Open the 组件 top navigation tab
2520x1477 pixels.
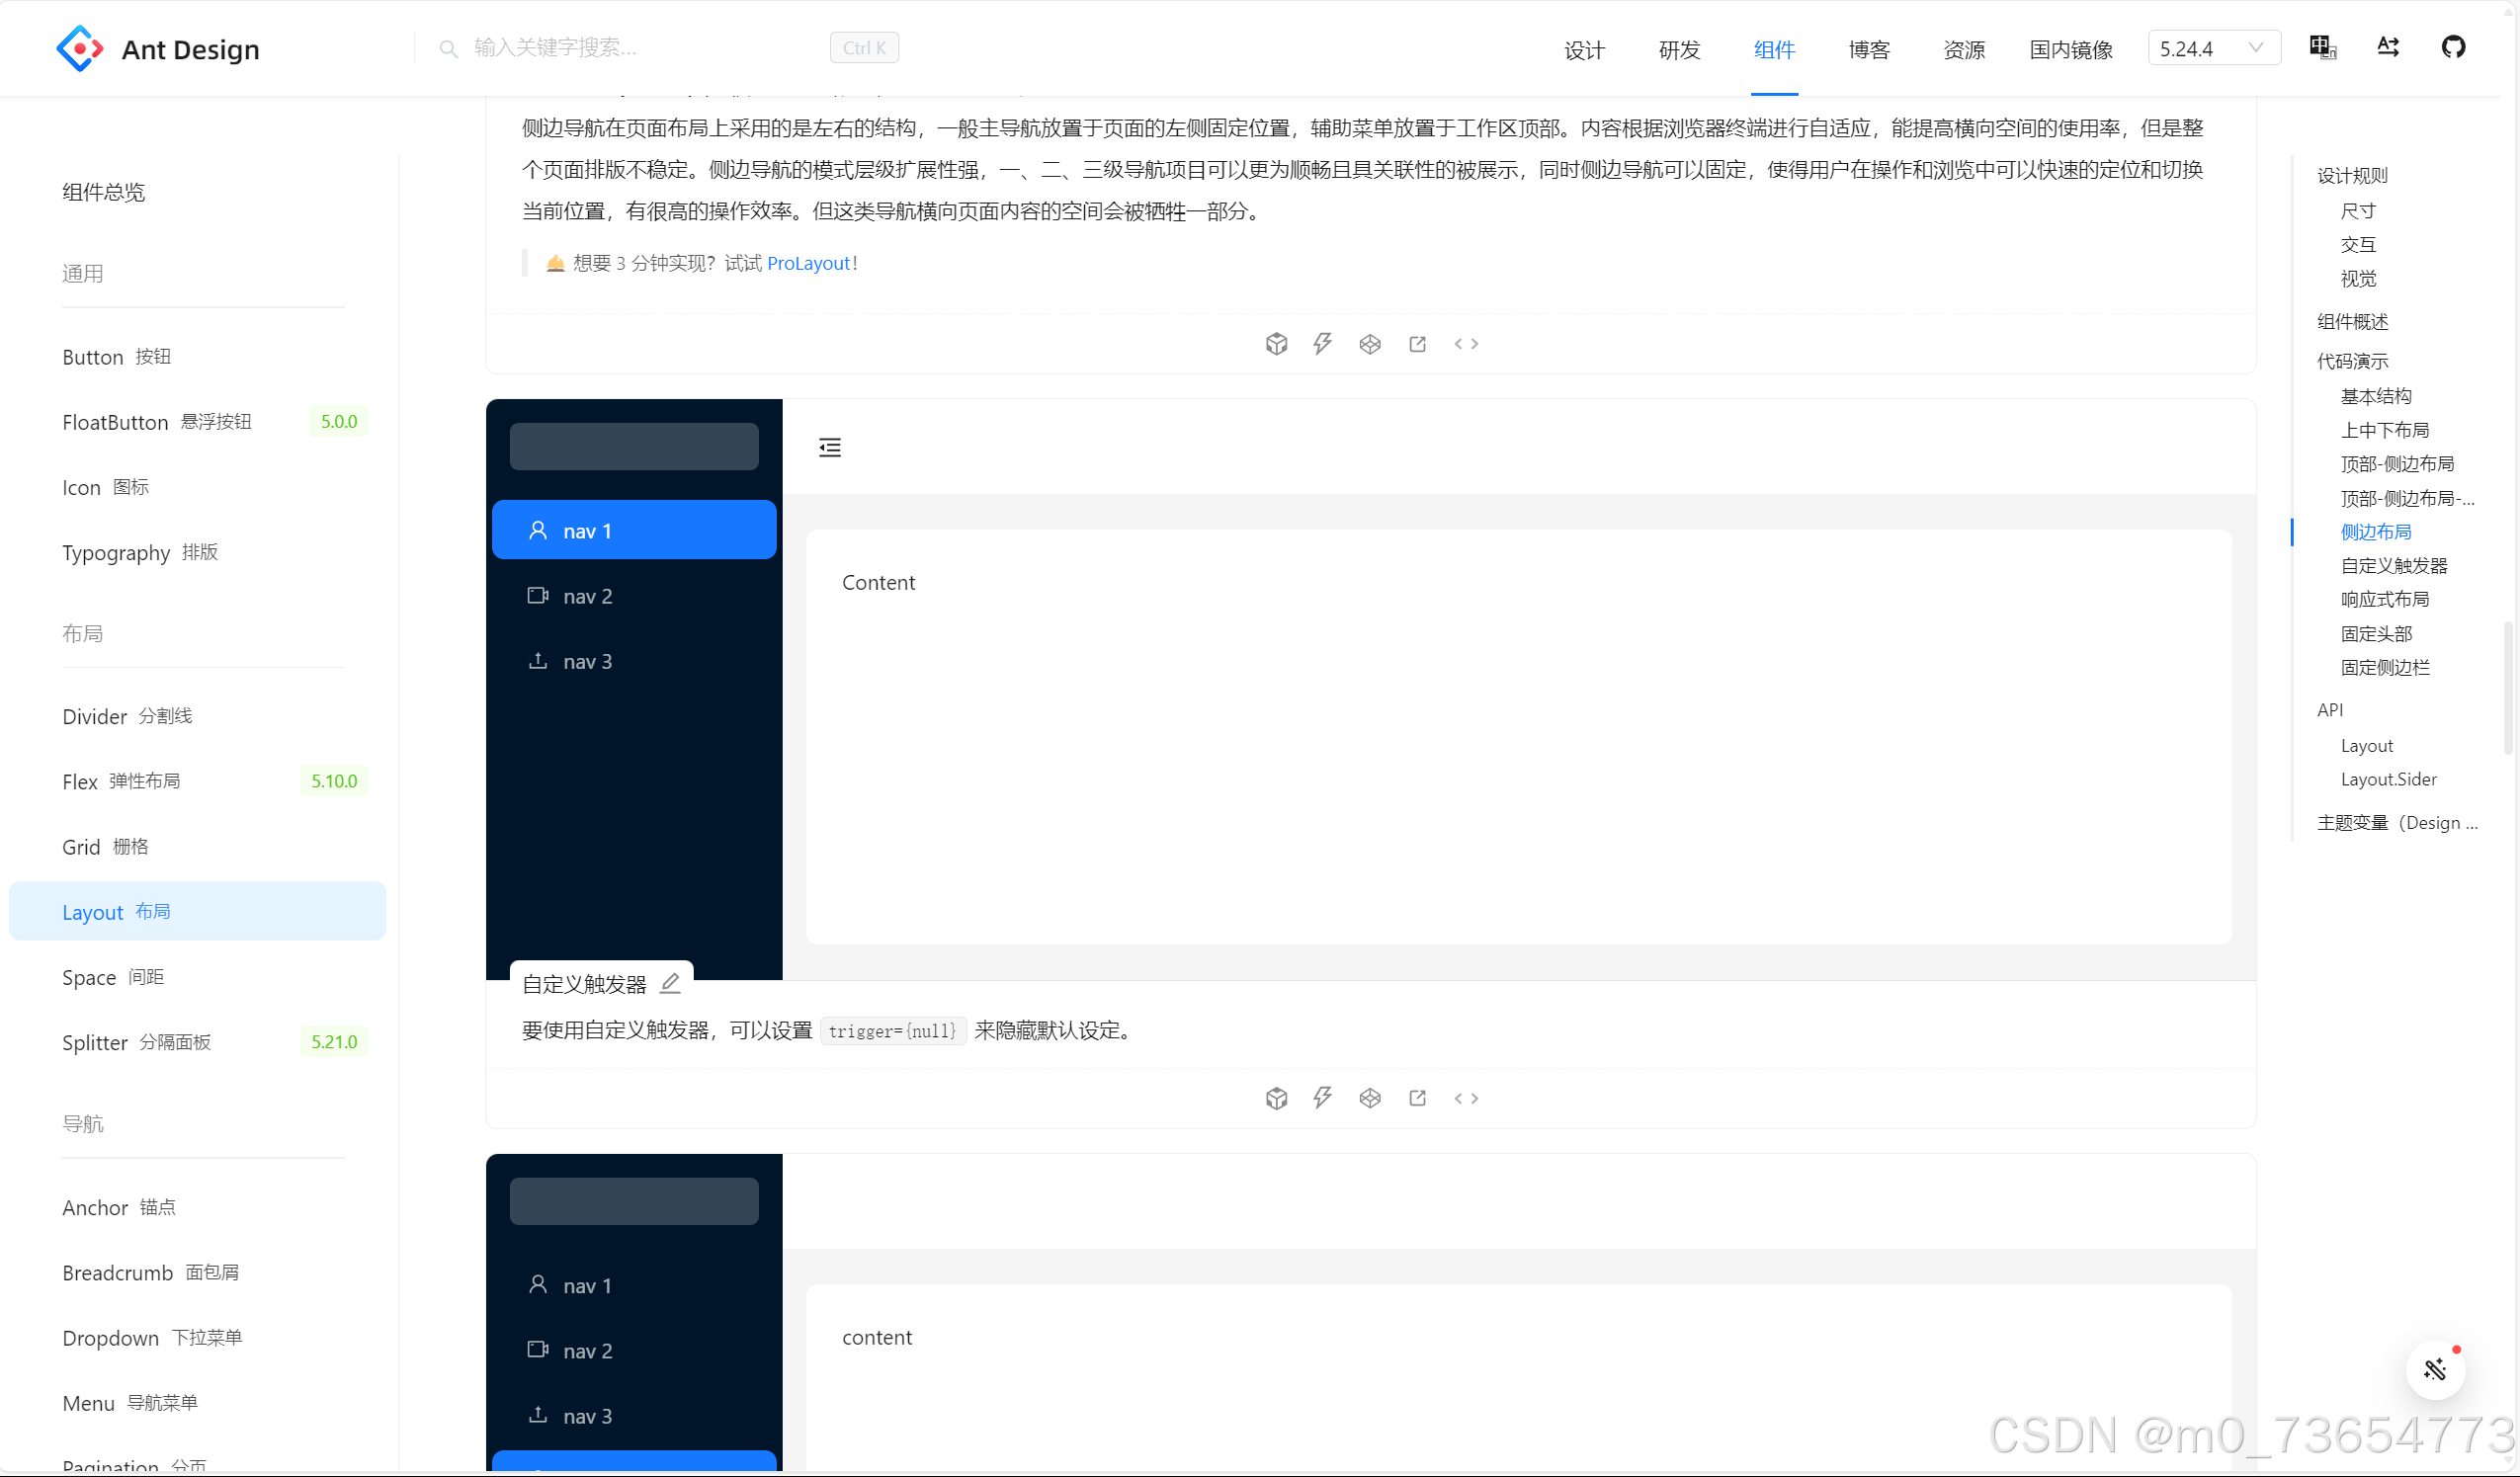coord(1774,50)
